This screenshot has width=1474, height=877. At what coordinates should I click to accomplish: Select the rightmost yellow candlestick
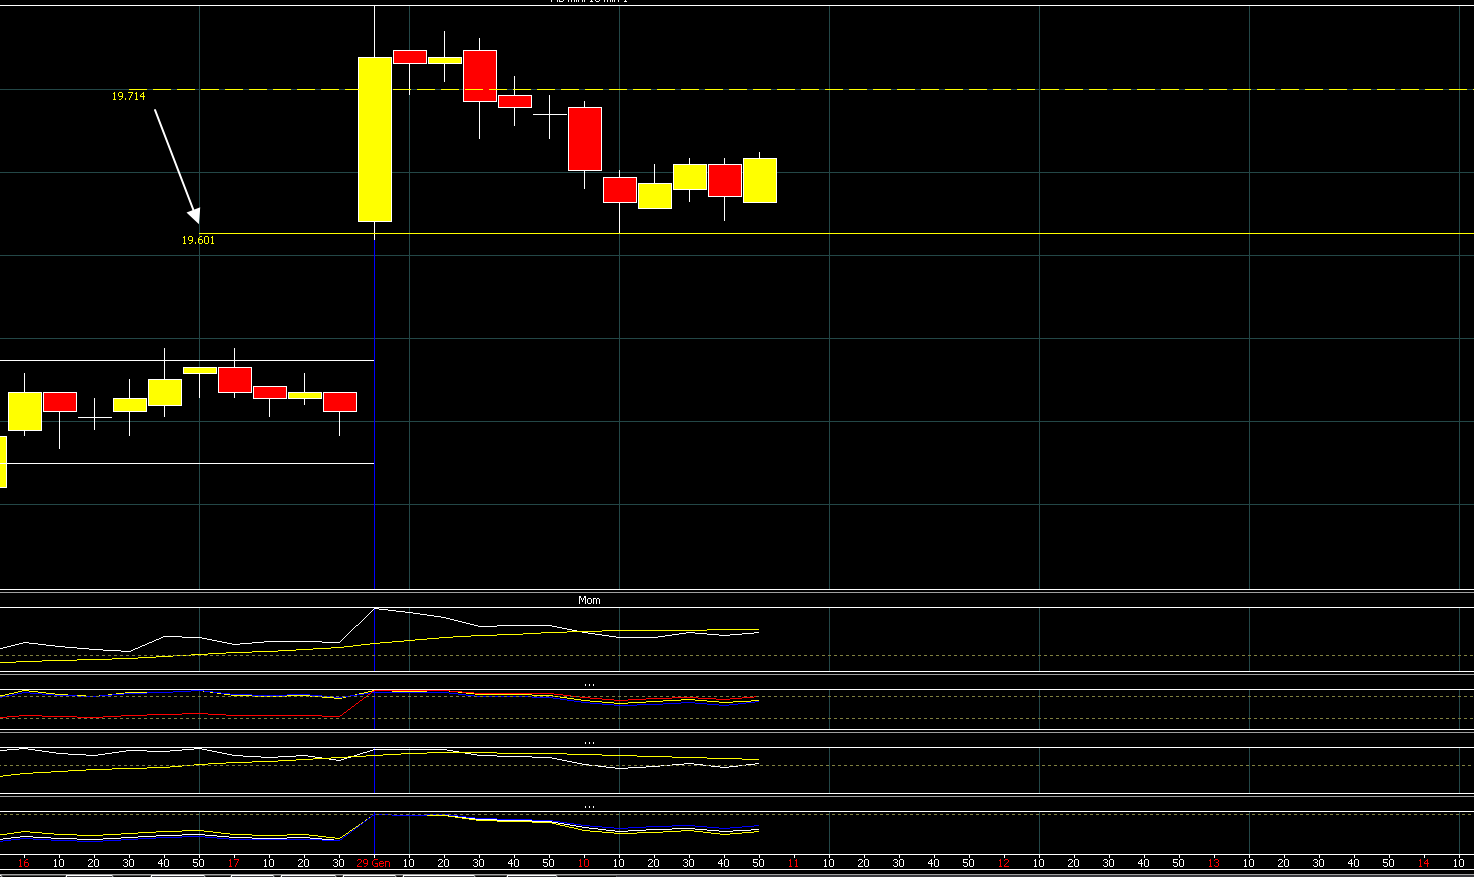pos(760,180)
